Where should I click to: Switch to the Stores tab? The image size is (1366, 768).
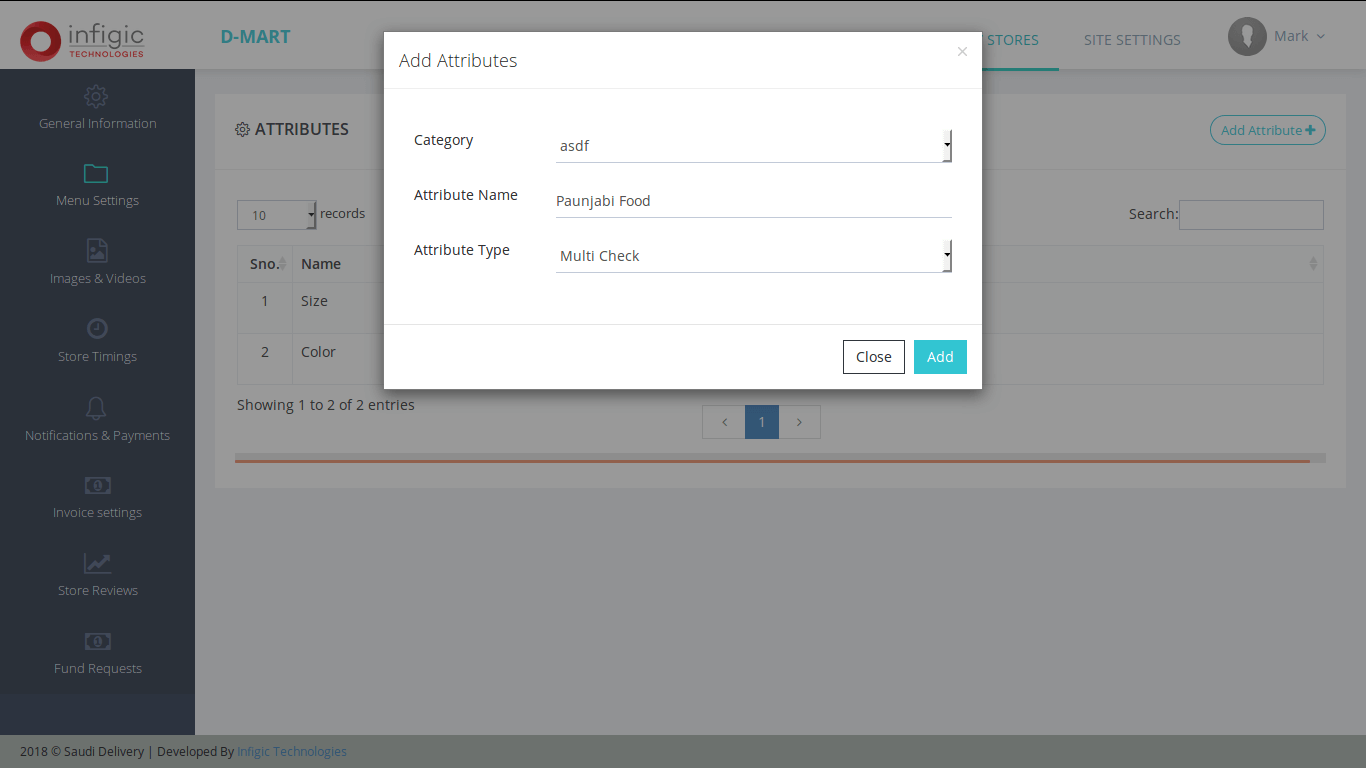click(x=1012, y=40)
